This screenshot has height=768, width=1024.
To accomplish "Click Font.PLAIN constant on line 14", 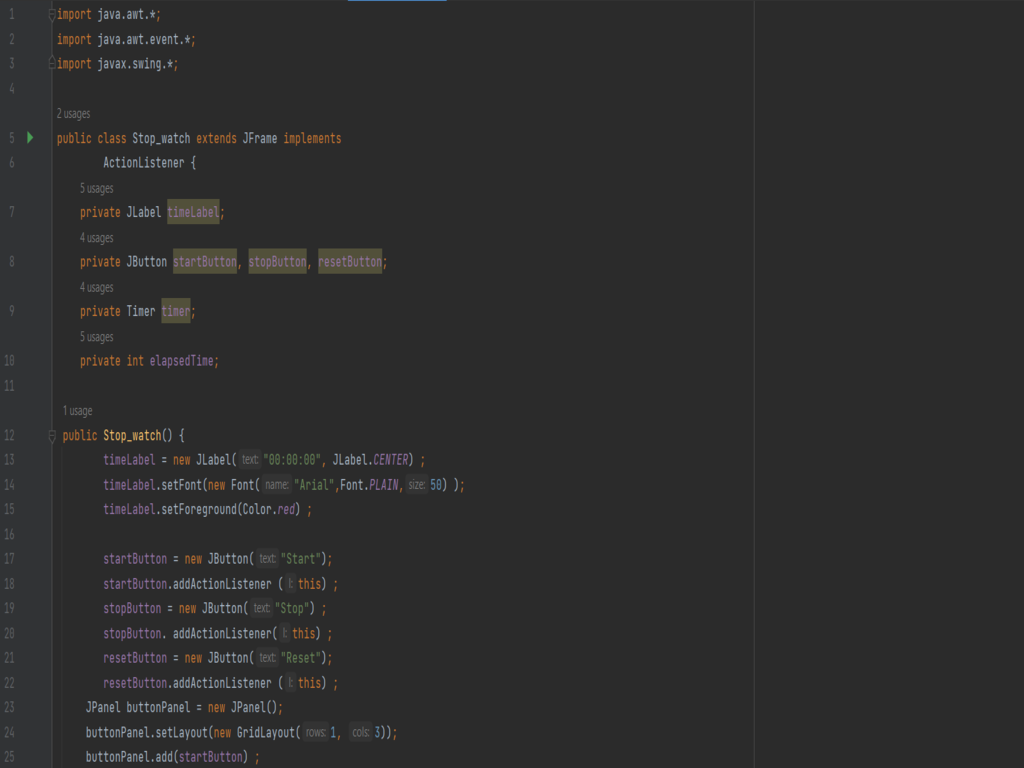I will pos(368,485).
